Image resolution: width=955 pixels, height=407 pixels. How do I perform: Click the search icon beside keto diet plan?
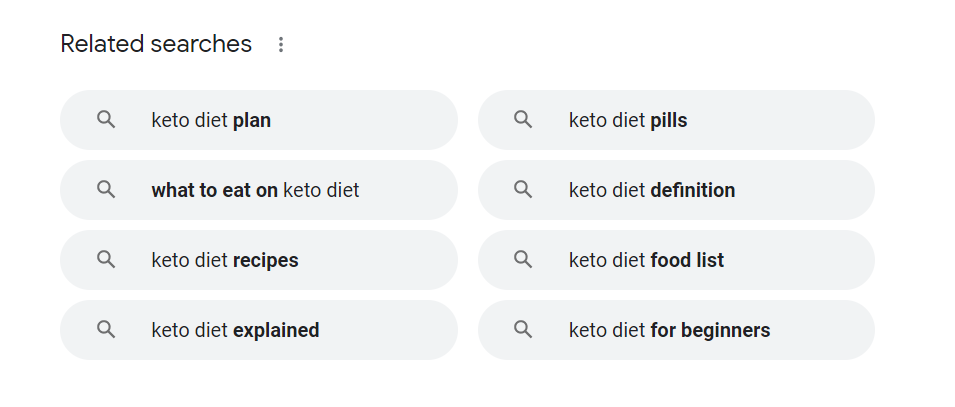coord(106,119)
